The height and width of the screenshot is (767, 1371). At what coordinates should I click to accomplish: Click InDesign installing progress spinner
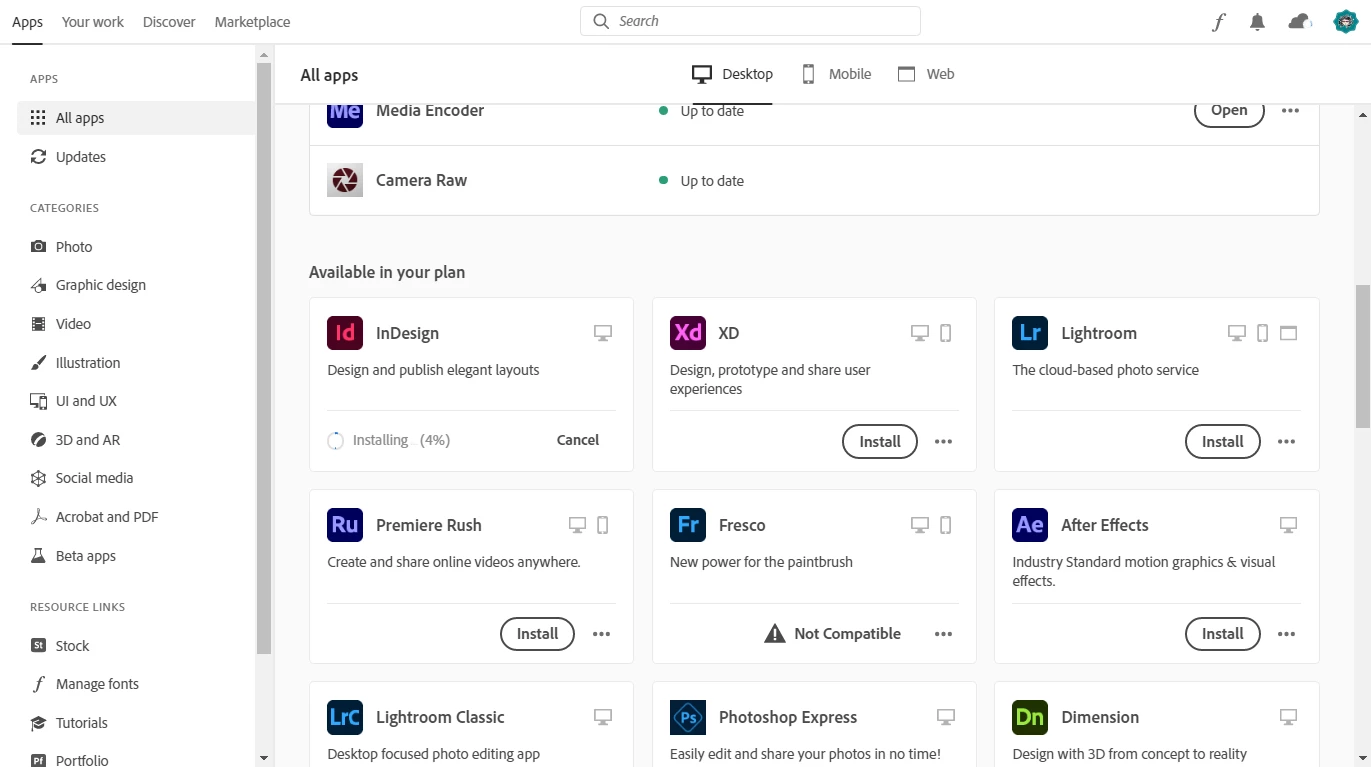tap(336, 441)
